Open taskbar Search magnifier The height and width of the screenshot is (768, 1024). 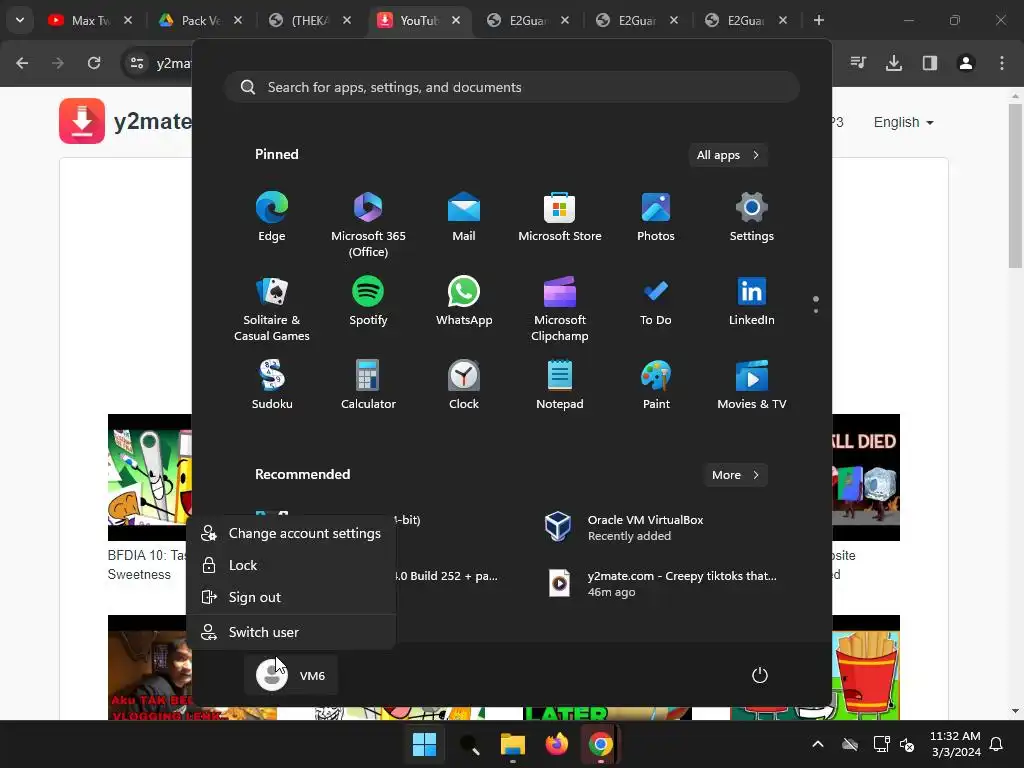pyautogui.click(x=469, y=744)
